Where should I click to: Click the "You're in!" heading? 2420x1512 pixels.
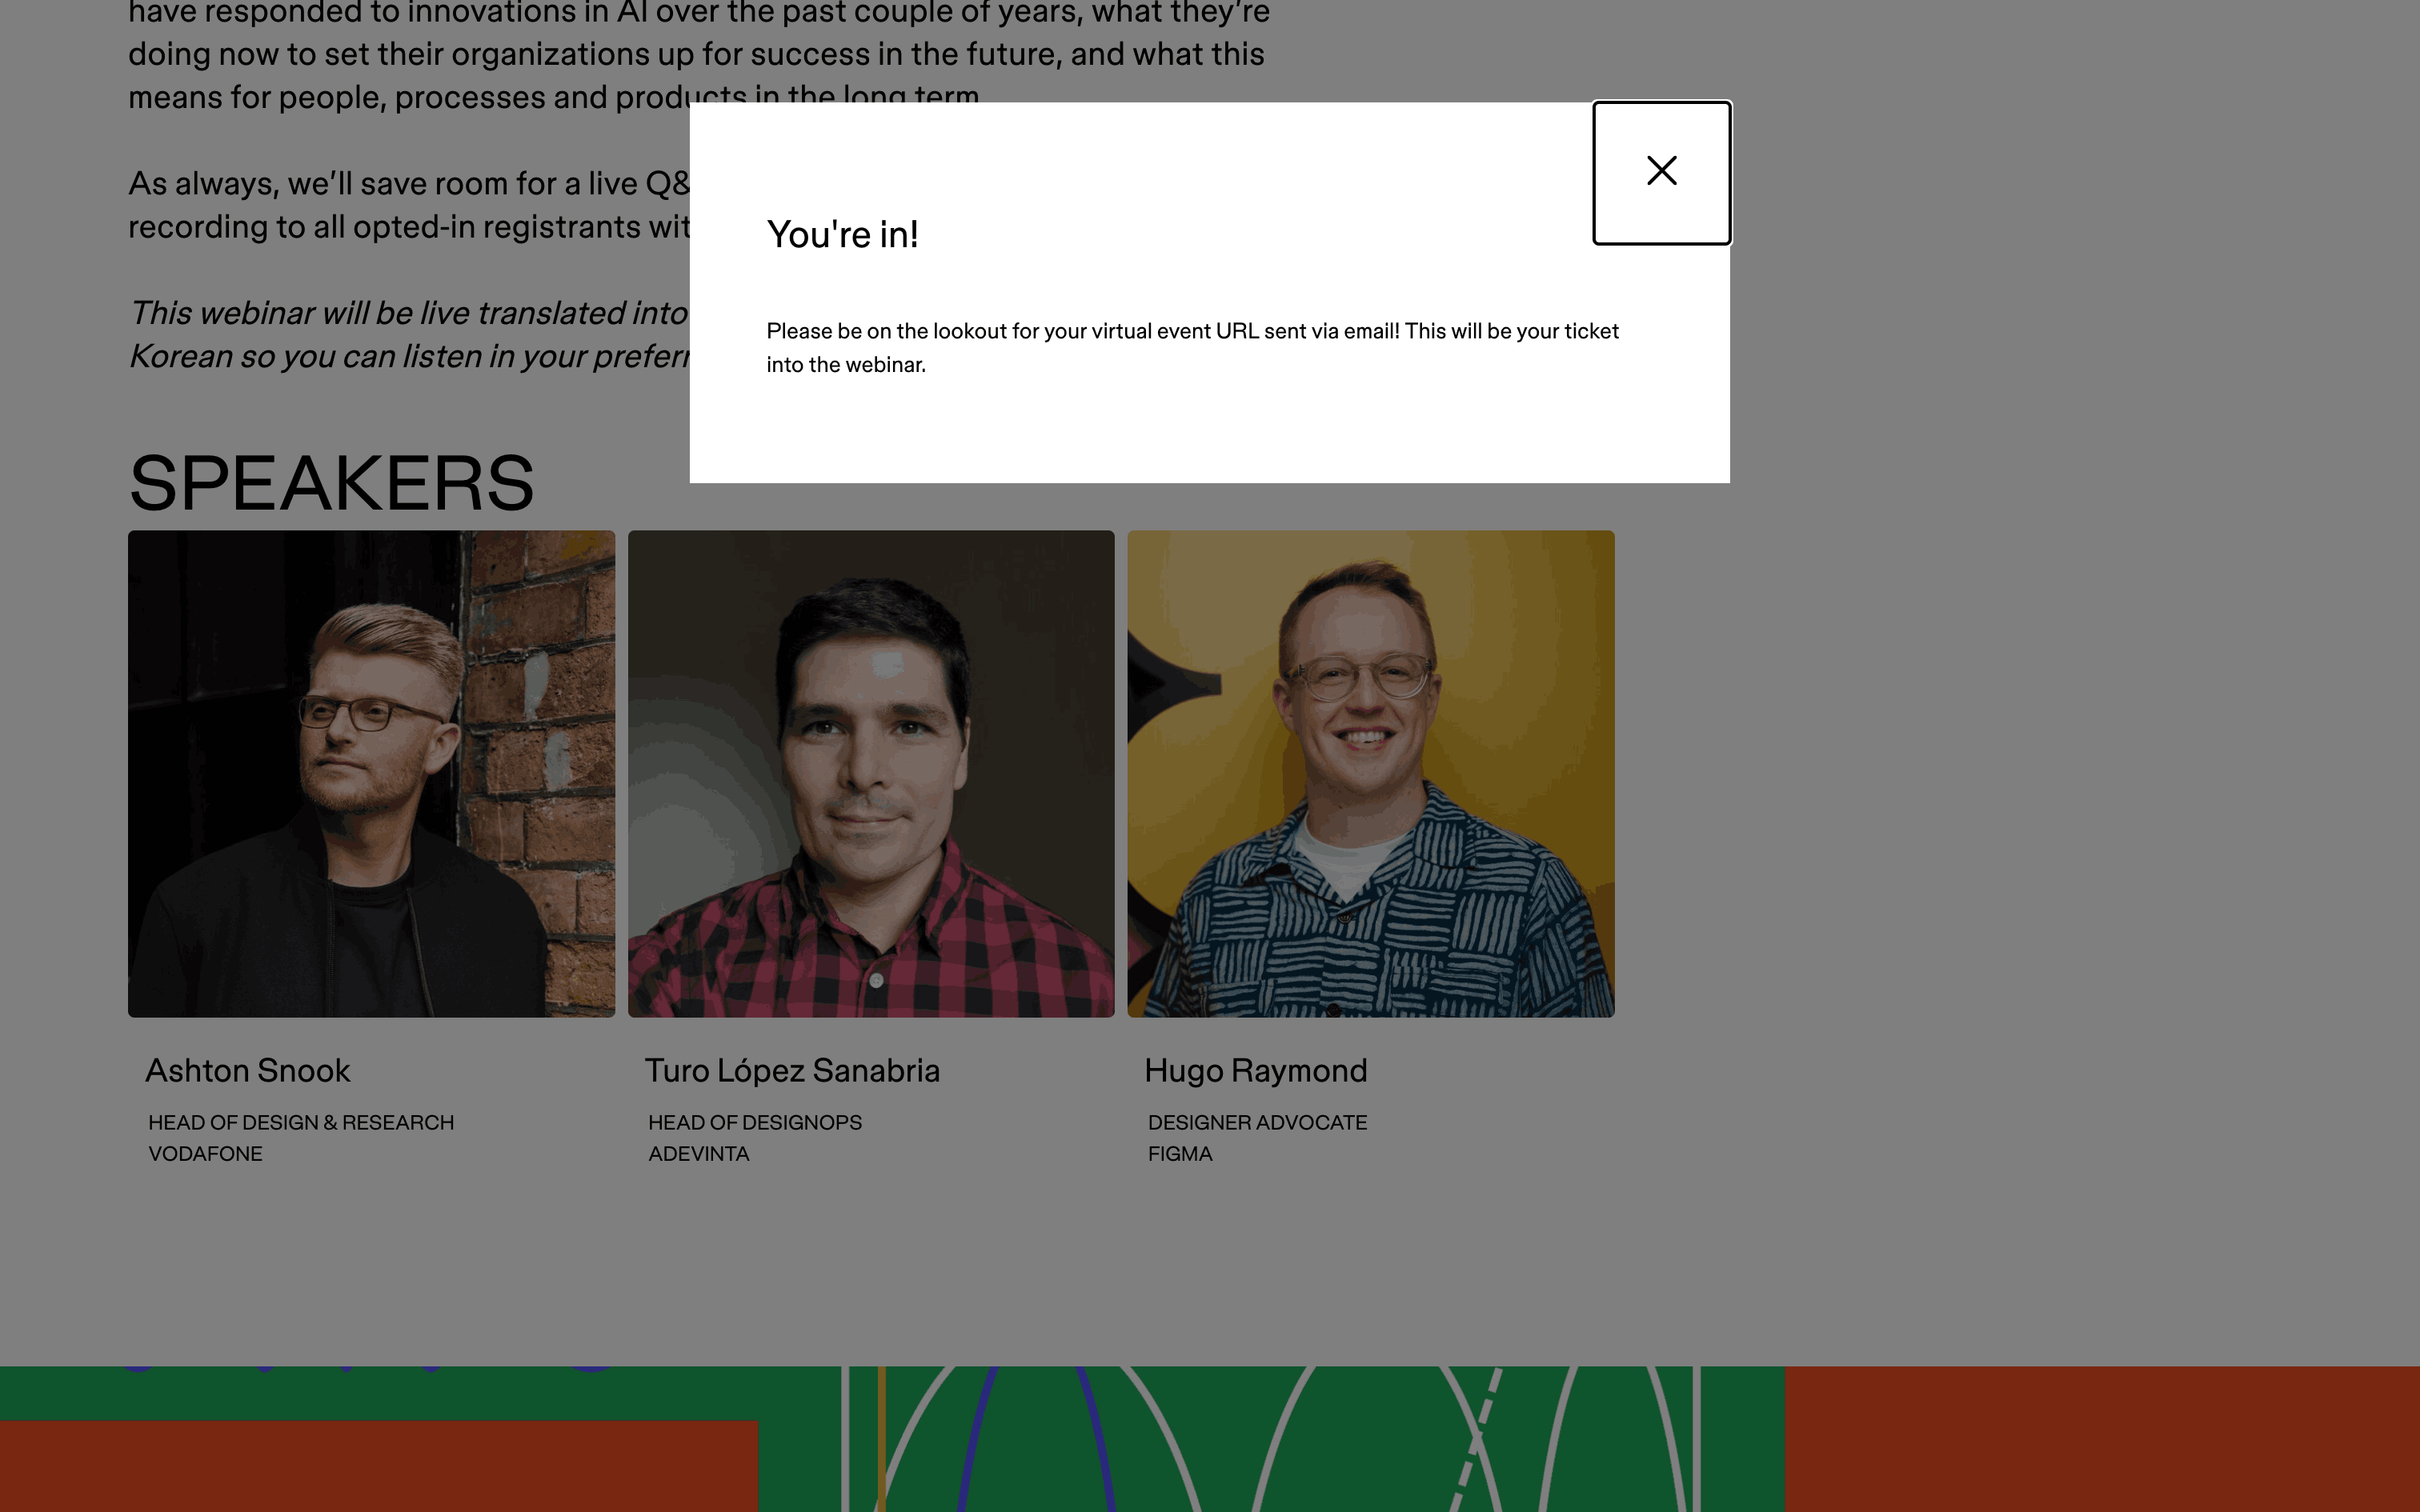[842, 235]
